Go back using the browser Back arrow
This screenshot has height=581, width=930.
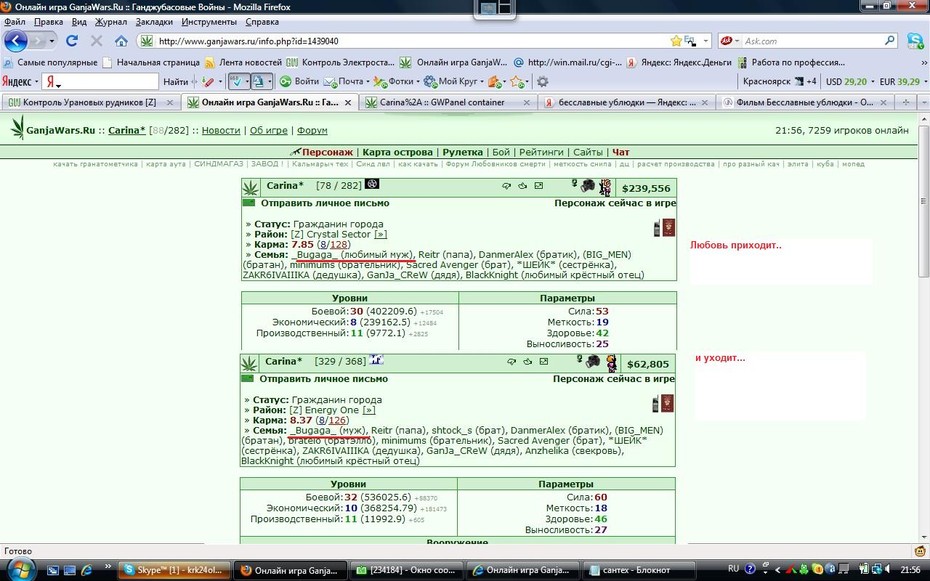pyautogui.click(x=15, y=41)
